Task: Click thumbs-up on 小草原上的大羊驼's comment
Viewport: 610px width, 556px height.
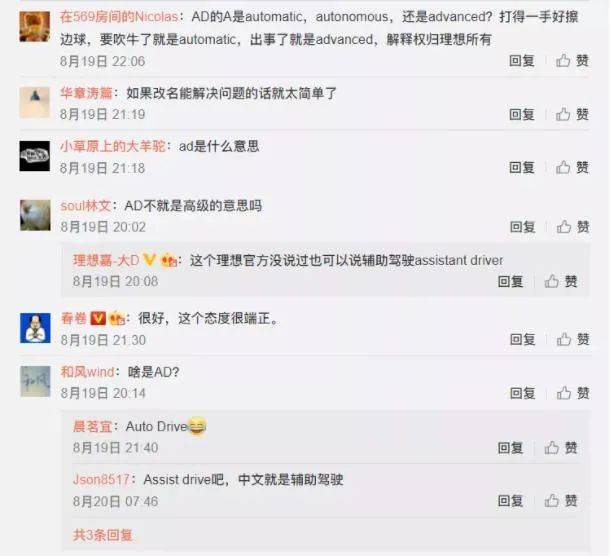Action: pos(572,168)
